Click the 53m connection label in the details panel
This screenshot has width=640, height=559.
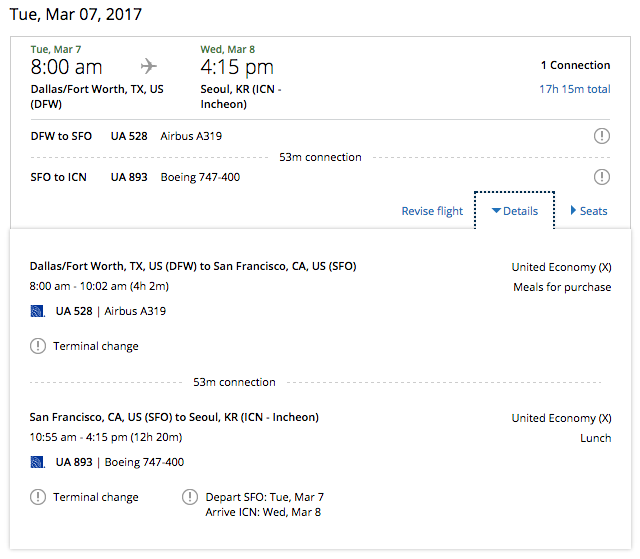point(234,382)
